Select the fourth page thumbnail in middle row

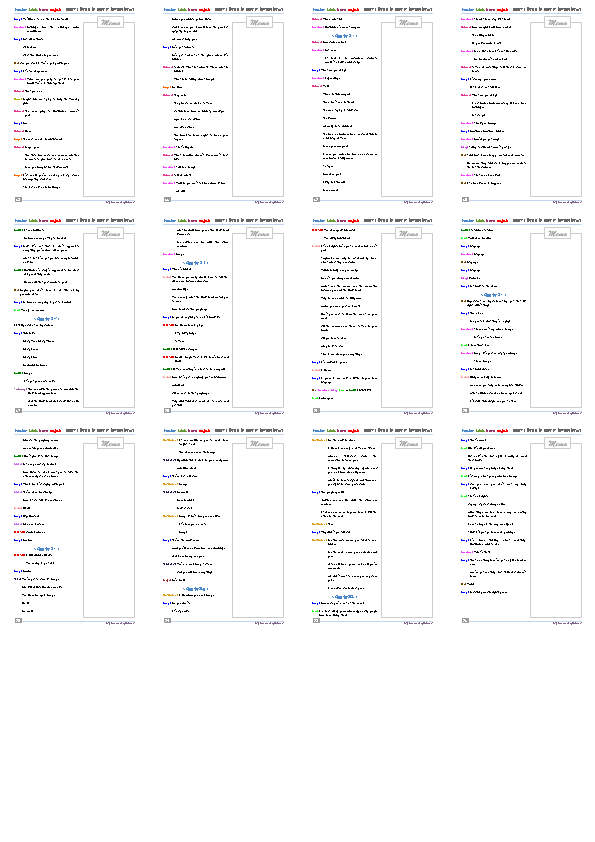click(520, 316)
